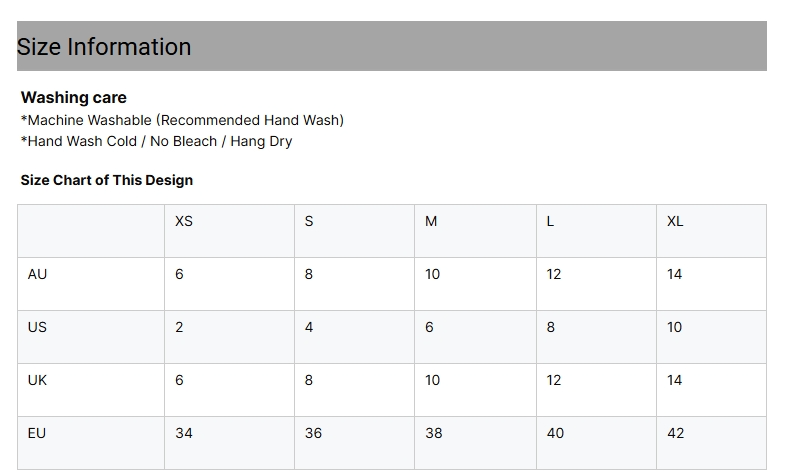Click EU size 42 cell

click(x=676, y=433)
